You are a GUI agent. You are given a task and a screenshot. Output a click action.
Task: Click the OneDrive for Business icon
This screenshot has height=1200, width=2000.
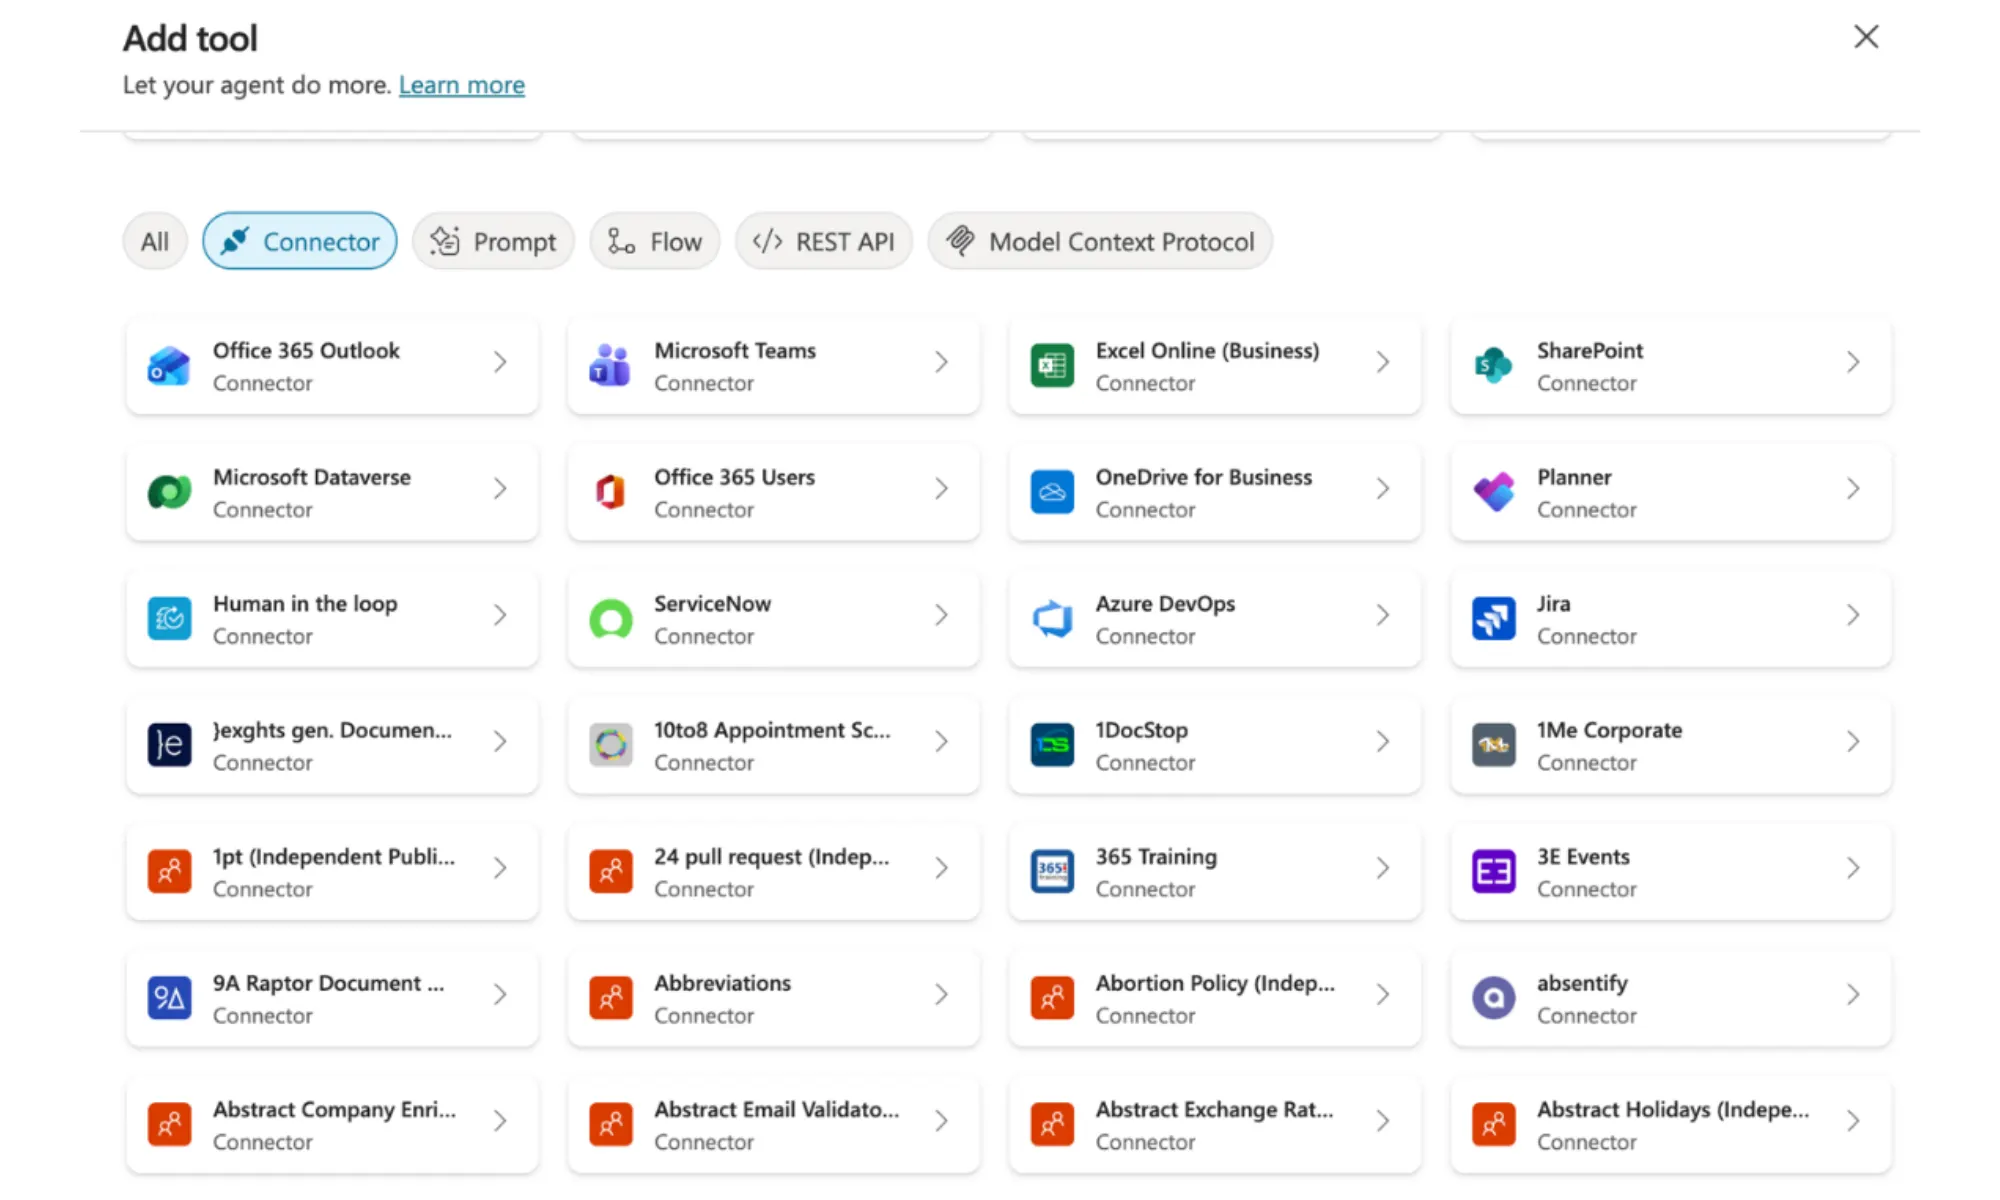[1052, 492]
